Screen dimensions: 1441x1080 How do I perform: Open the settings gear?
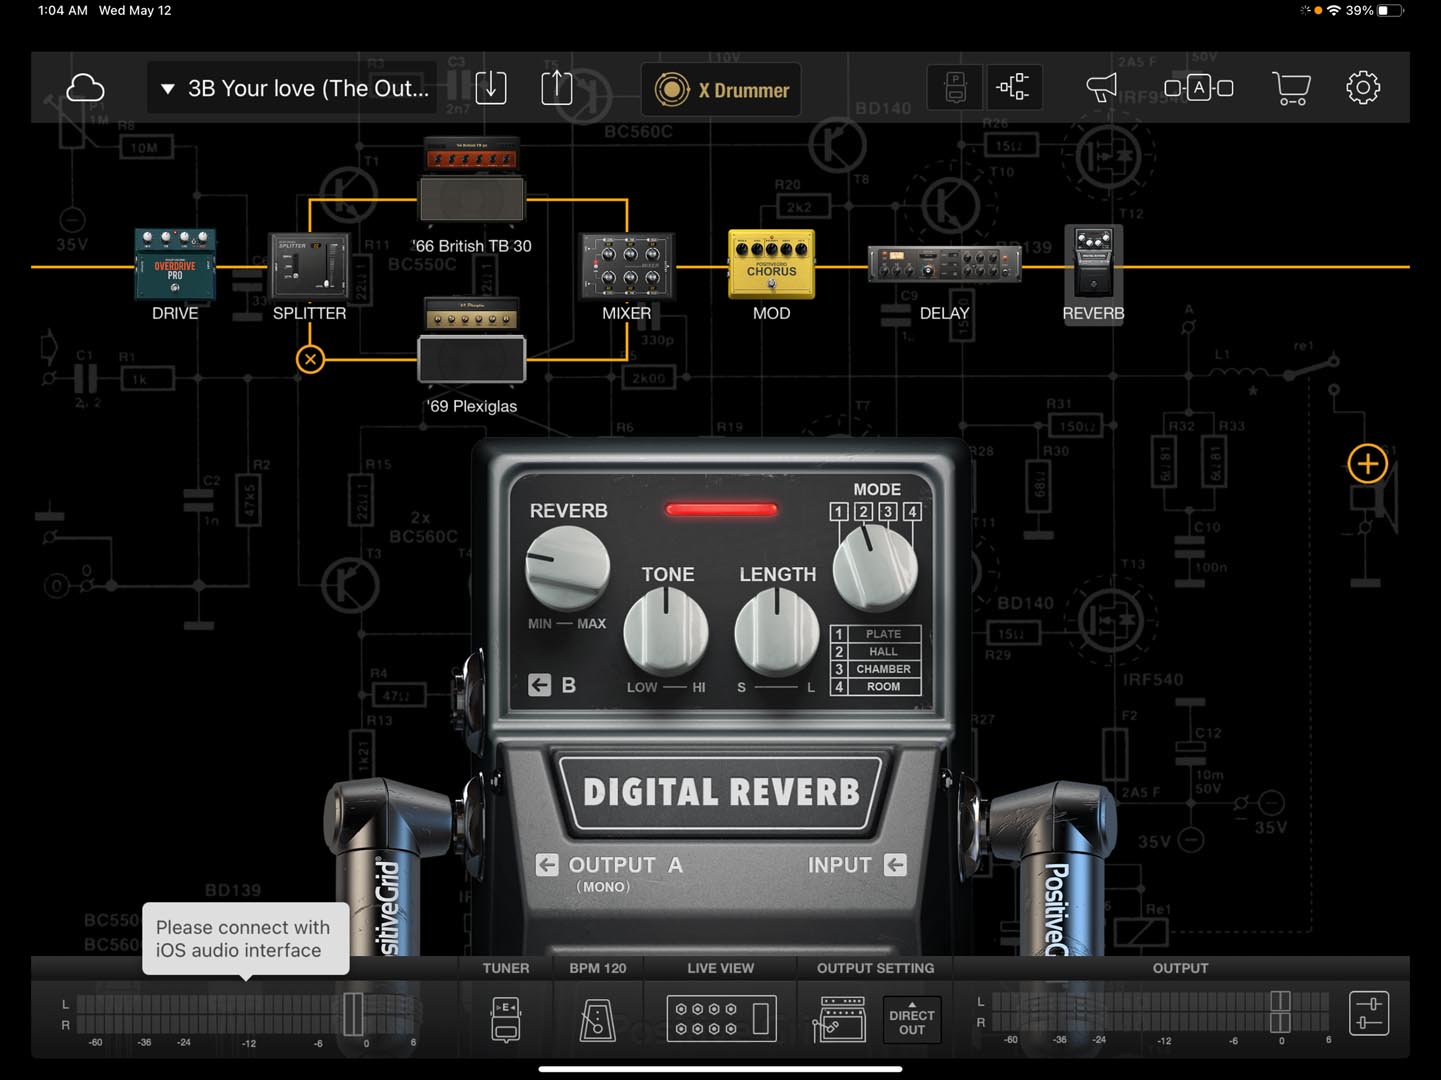pos(1363,88)
